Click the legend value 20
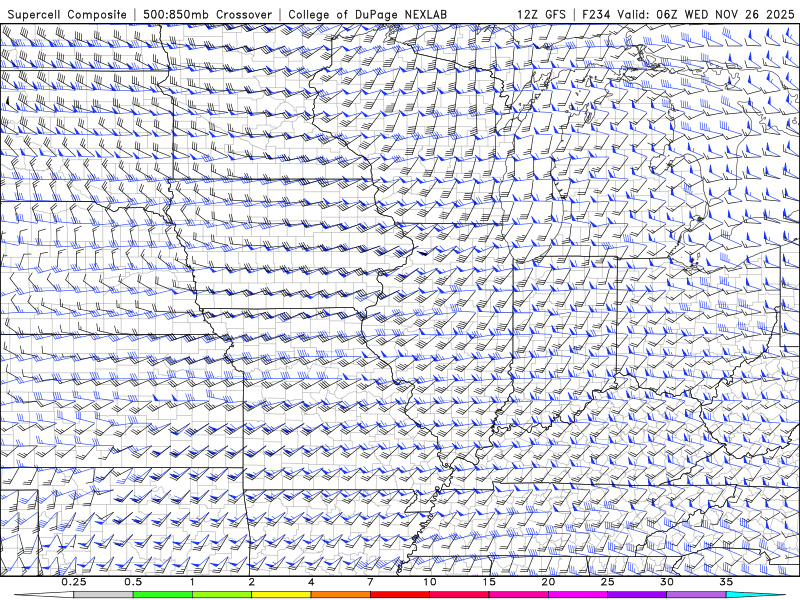The height and width of the screenshot is (600, 800). pos(548,582)
